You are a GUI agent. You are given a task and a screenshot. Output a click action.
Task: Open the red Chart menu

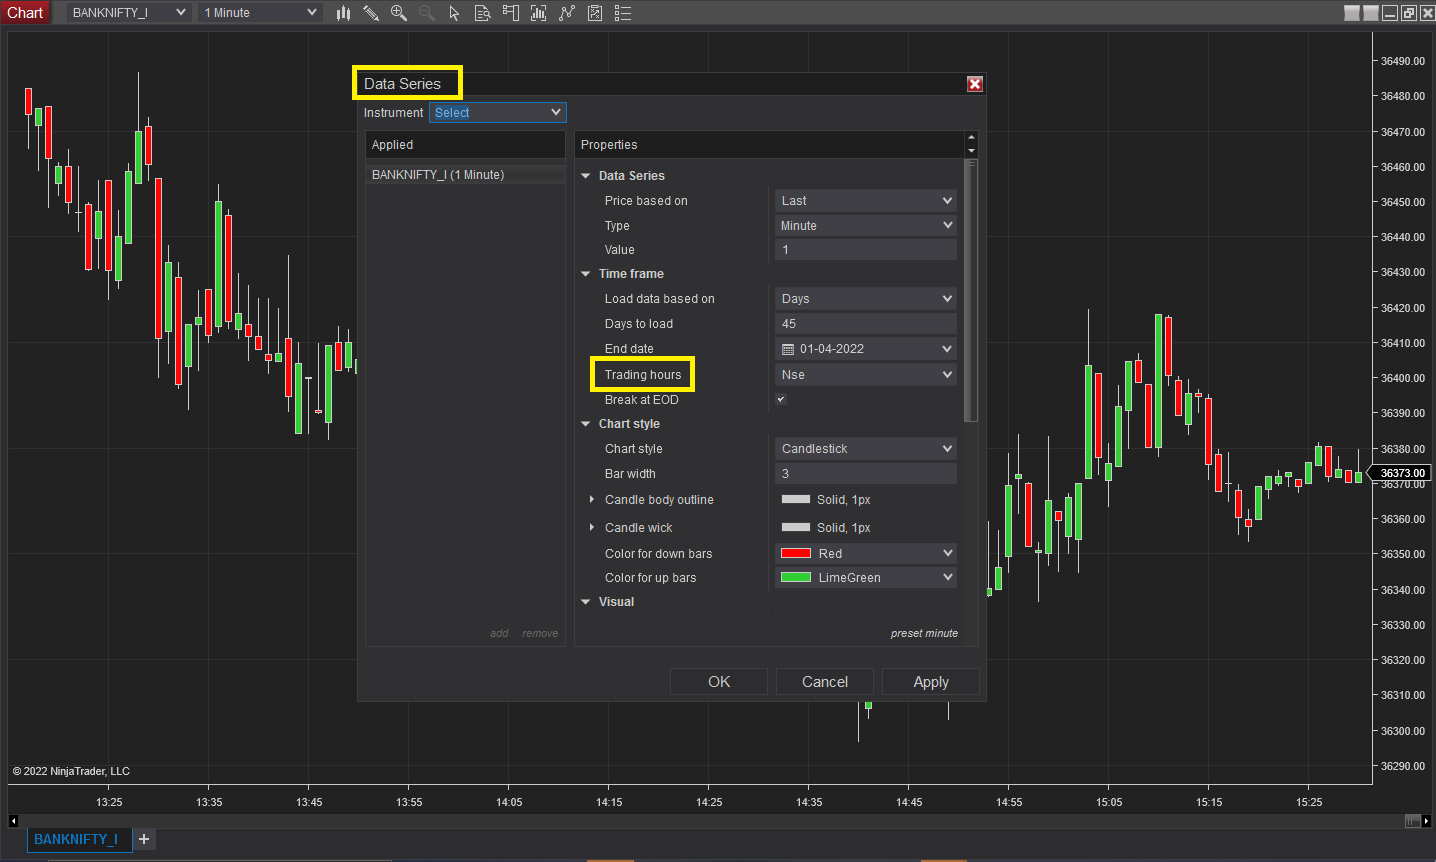25,13
